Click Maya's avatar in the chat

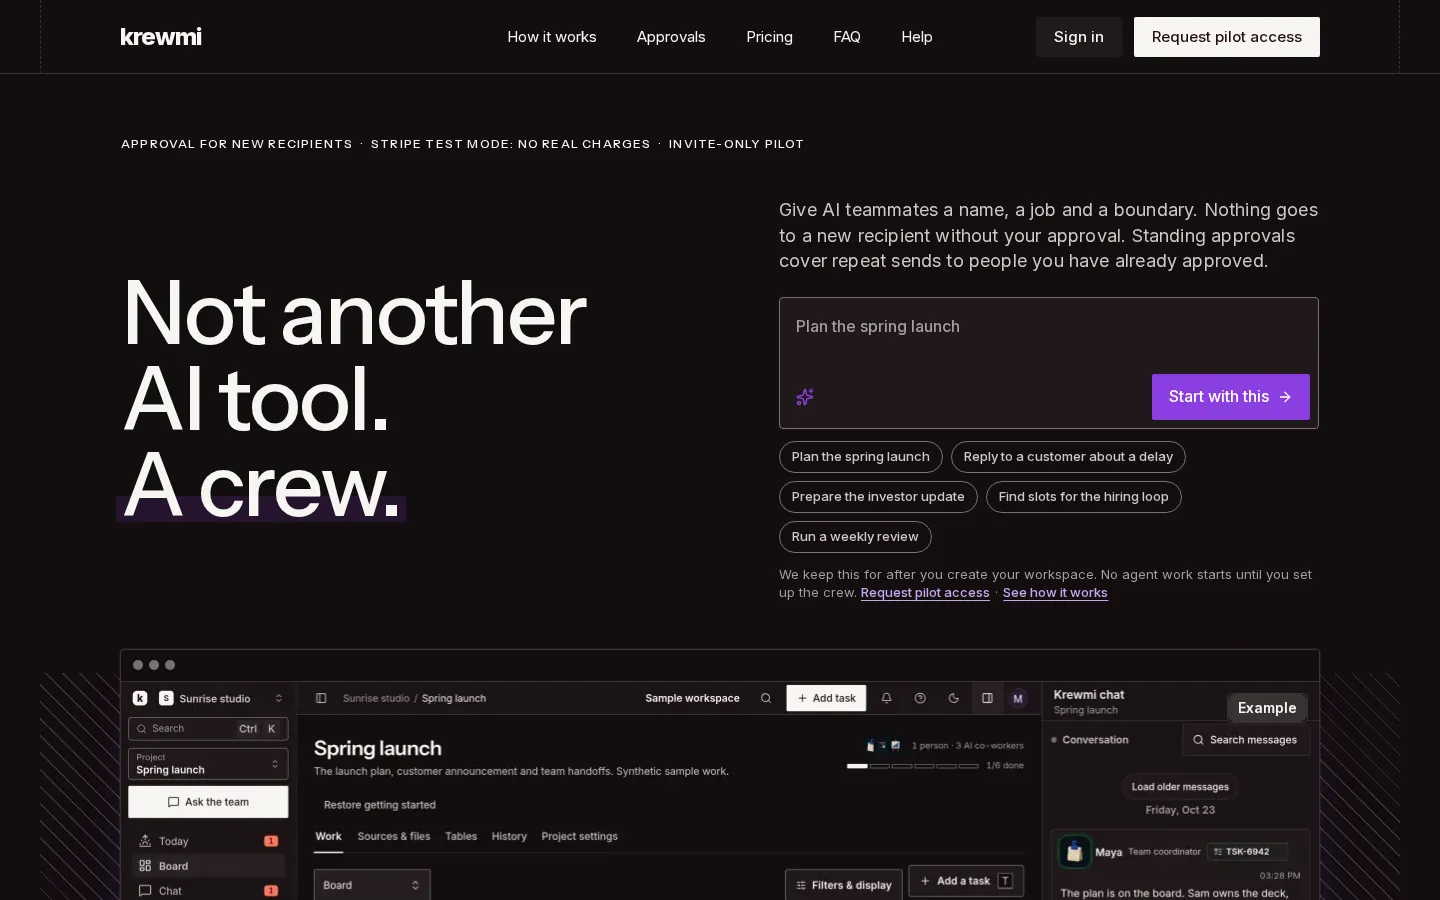click(x=1074, y=852)
